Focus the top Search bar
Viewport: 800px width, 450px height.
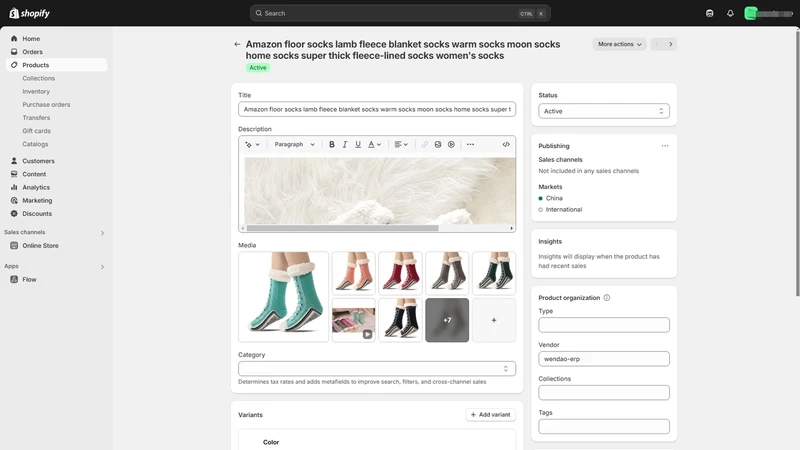pos(400,13)
